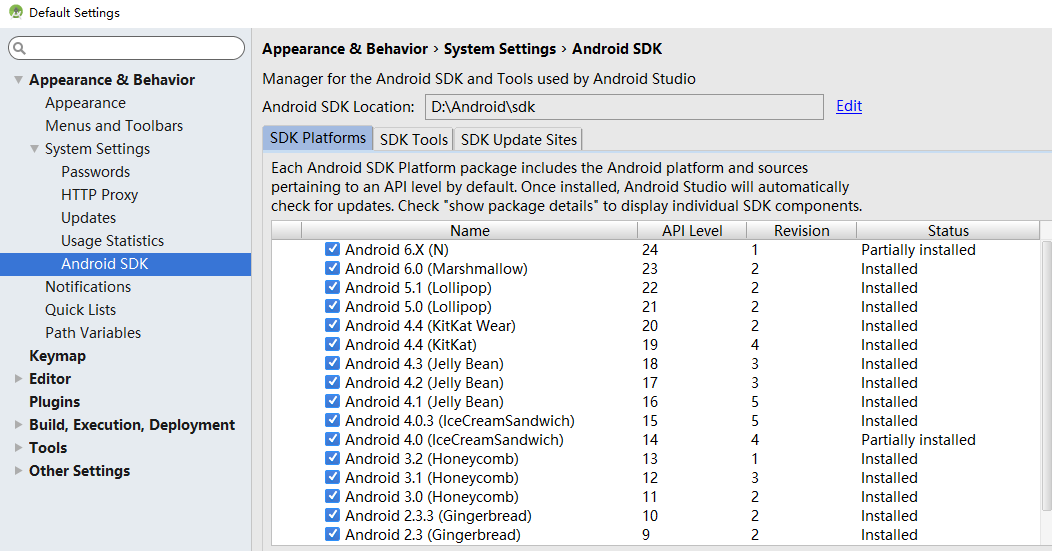Toggle Android 4.2 (Jelly Bean) checkbox
The width and height of the screenshot is (1052, 551).
click(332, 382)
